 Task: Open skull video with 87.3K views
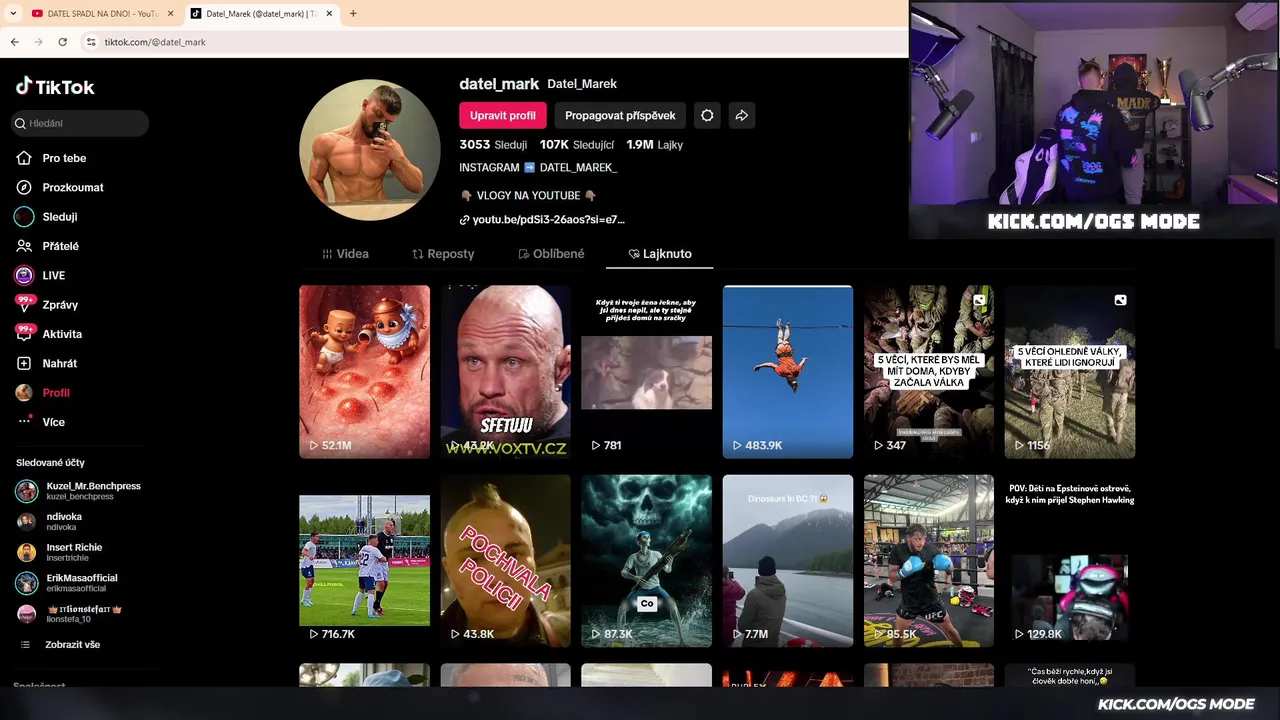click(x=647, y=561)
